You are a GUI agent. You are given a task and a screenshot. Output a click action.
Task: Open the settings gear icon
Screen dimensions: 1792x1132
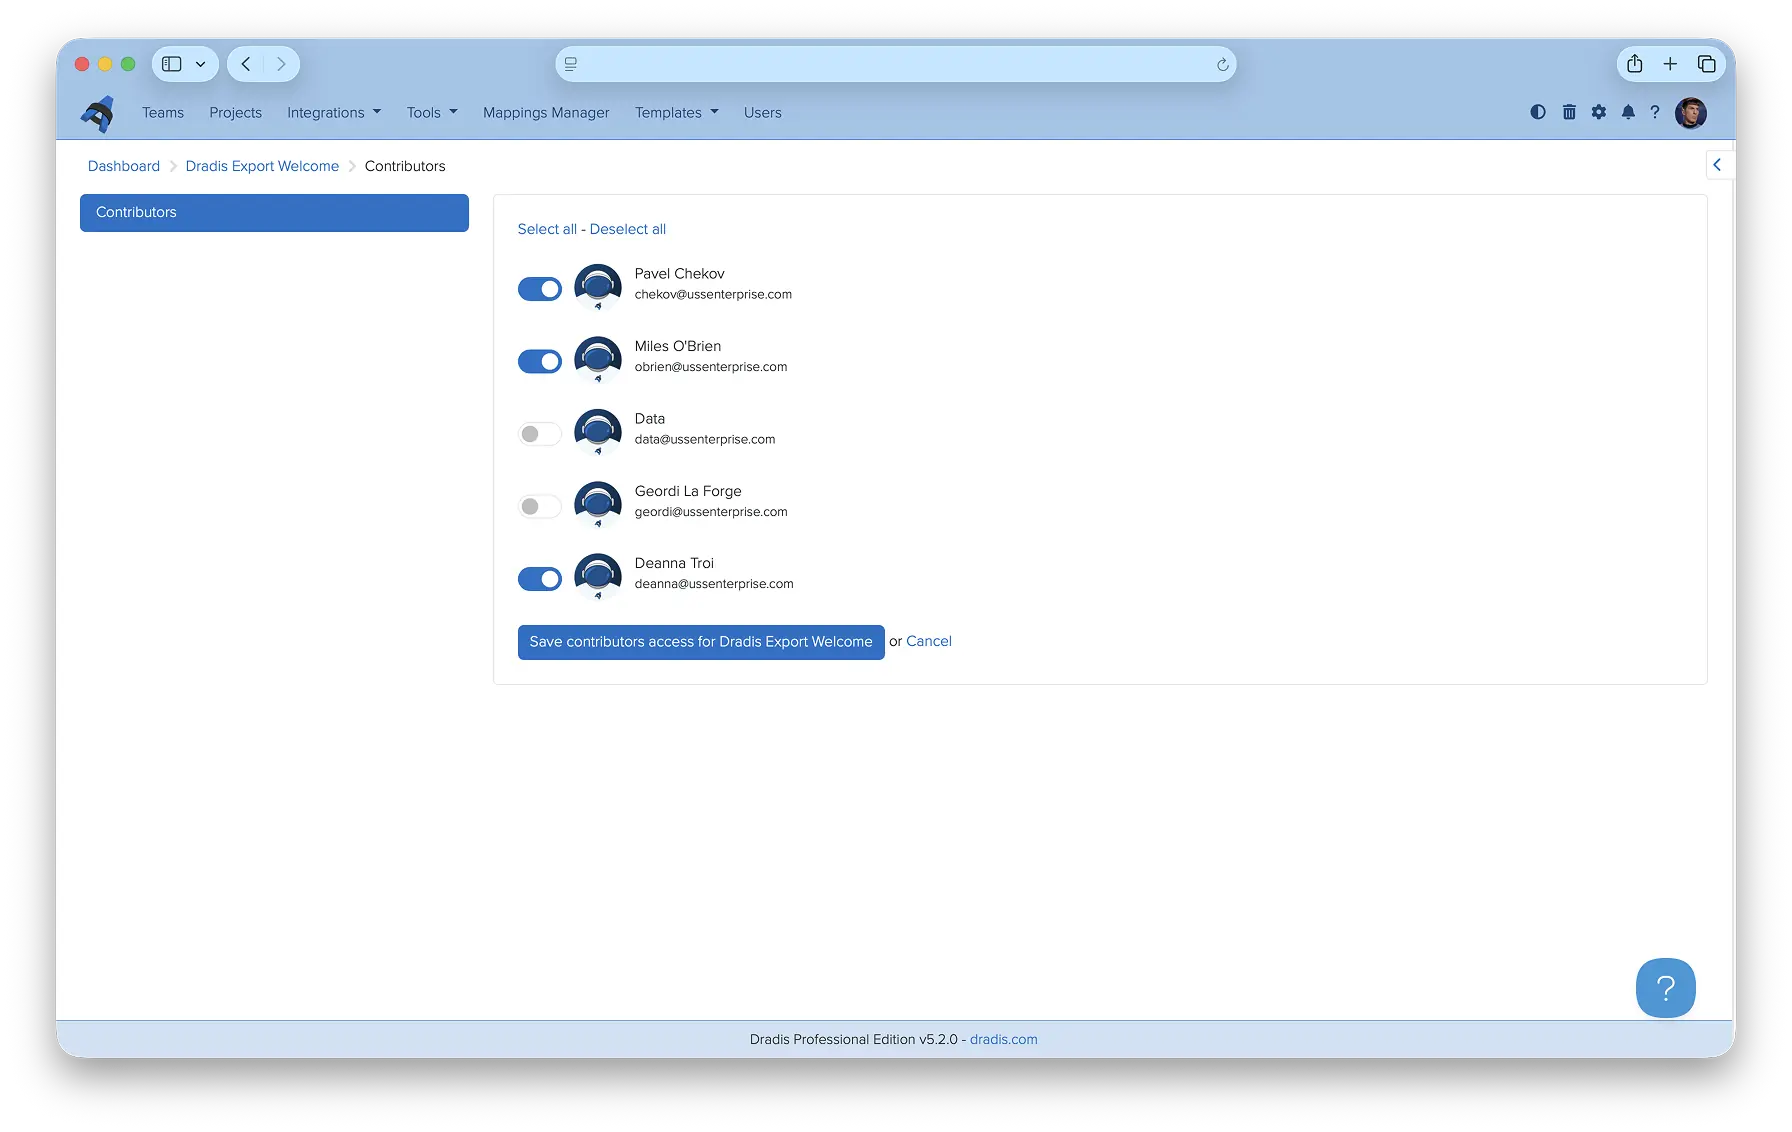click(1599, 112)
